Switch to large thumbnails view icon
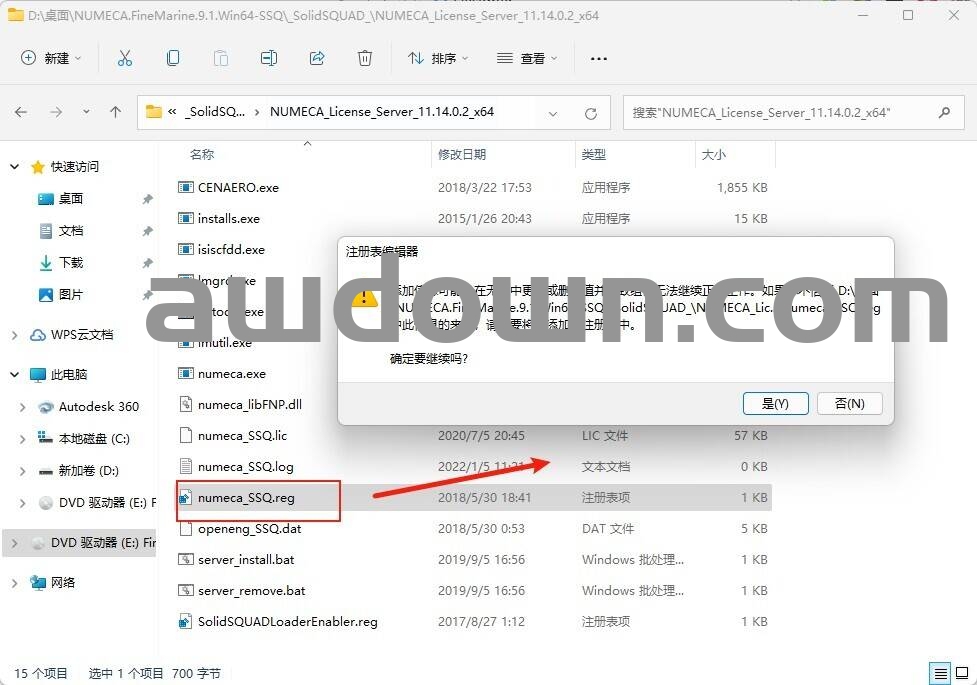The height and width of the screenshot is (685, 977). 962,673
